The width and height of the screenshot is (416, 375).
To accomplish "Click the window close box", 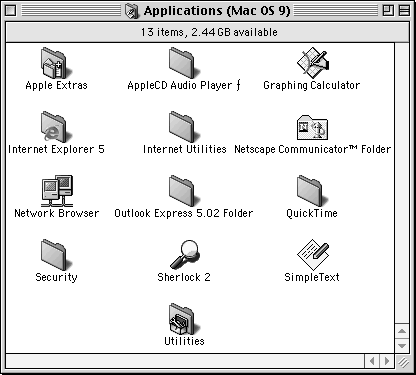I will [x=11, y=11].
